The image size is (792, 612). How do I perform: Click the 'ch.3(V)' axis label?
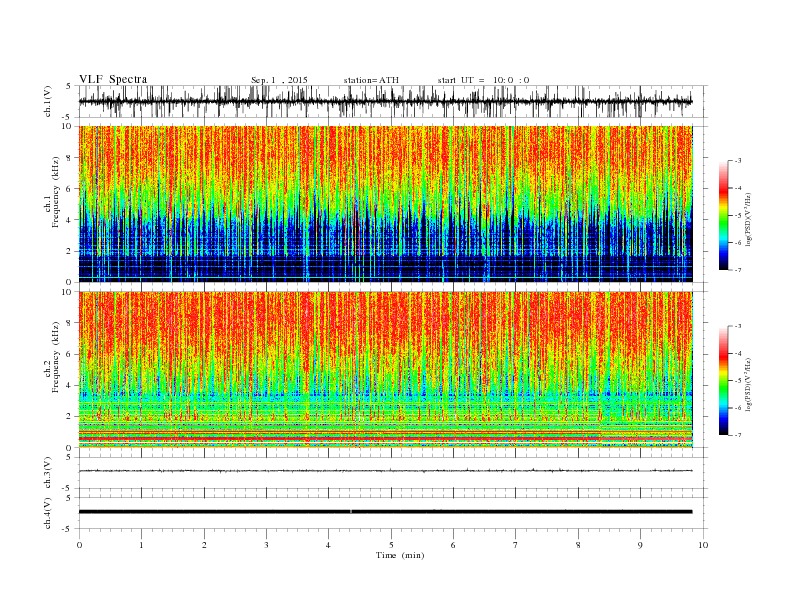(48, 473)
